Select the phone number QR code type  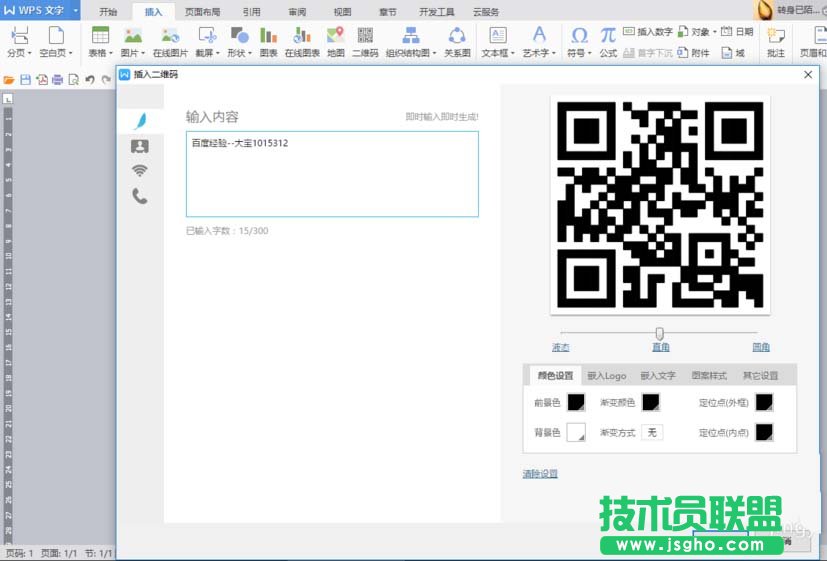coord(140,196)
